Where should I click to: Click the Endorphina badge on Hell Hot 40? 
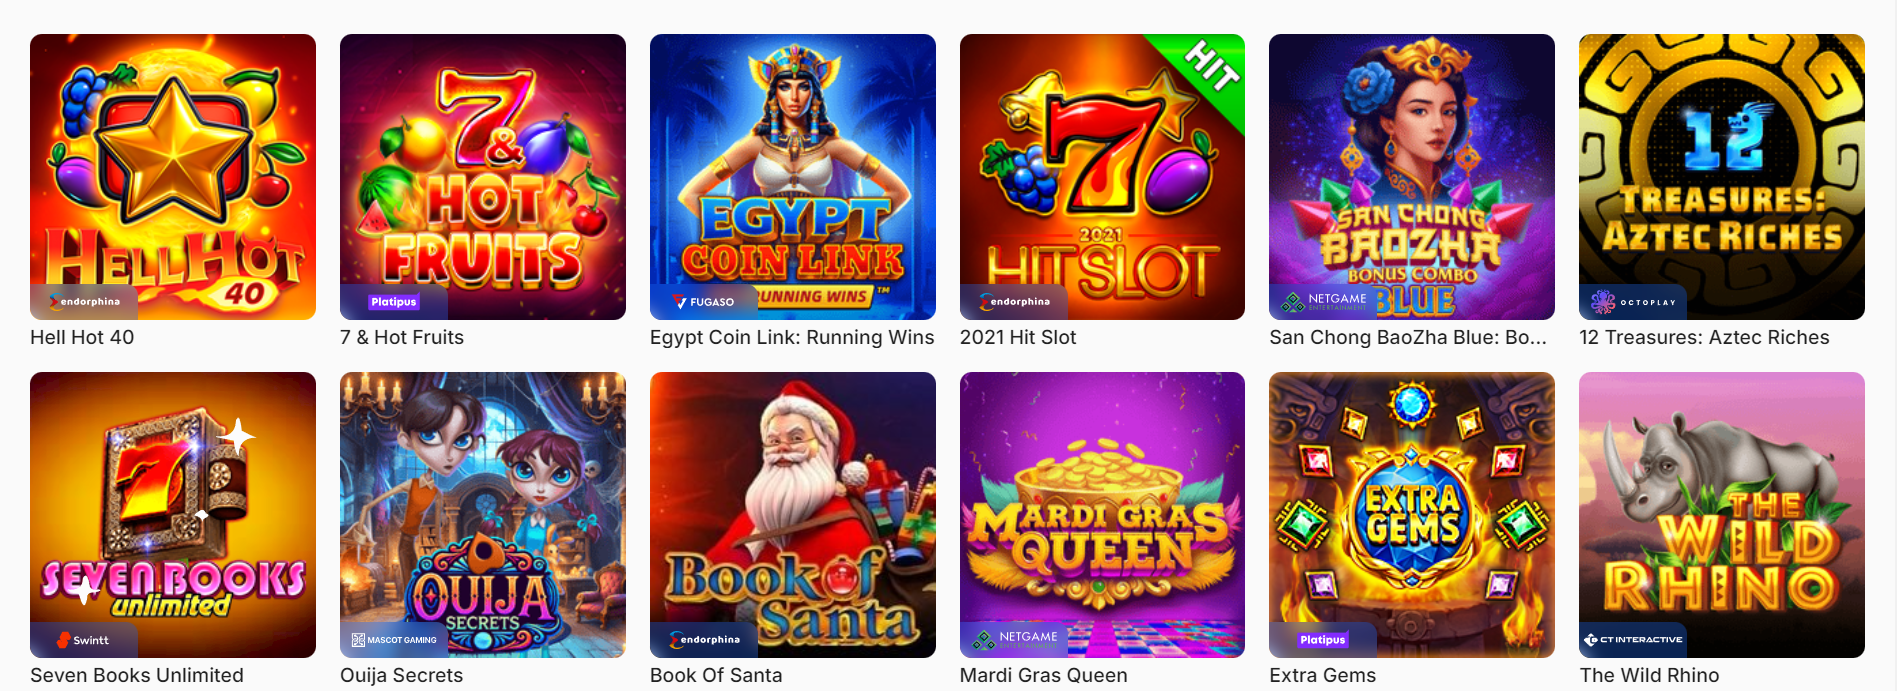(x=84, y=302)
